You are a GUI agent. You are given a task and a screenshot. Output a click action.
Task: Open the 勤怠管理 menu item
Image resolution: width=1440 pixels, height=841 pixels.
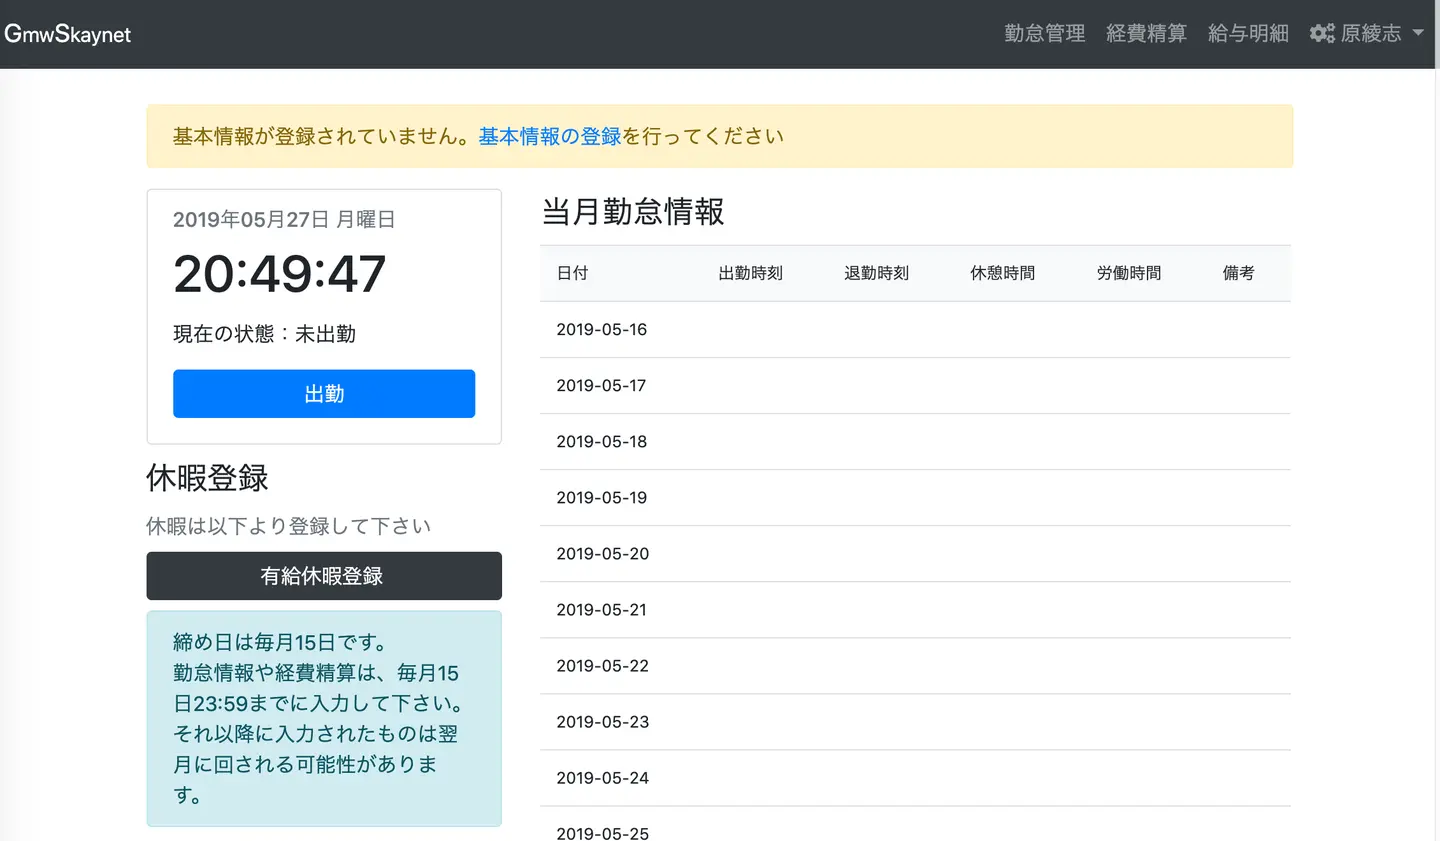1044,33
